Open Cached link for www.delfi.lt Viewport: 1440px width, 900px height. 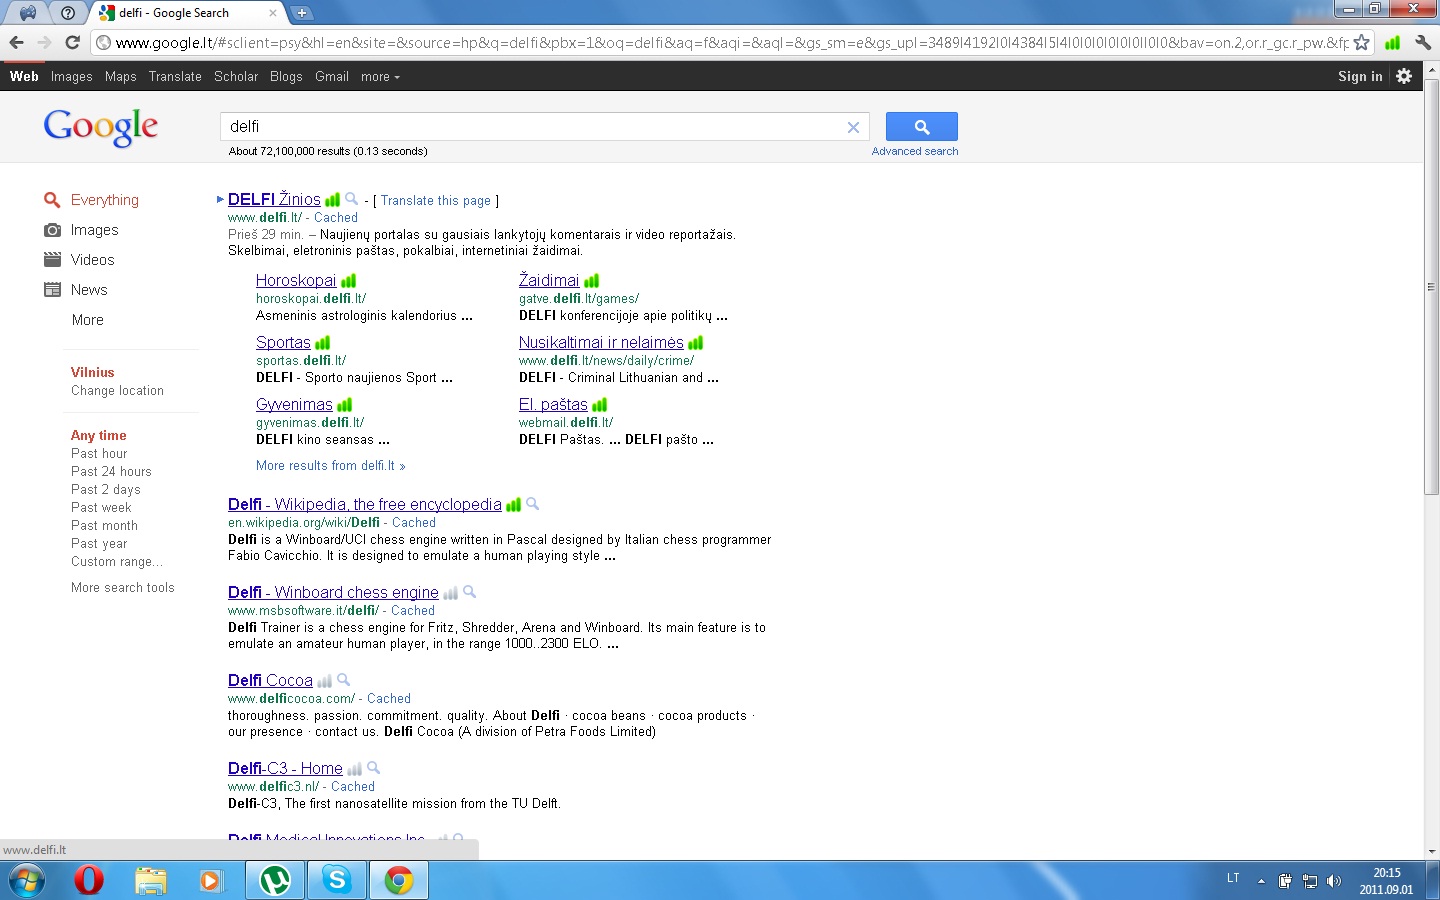336,218
